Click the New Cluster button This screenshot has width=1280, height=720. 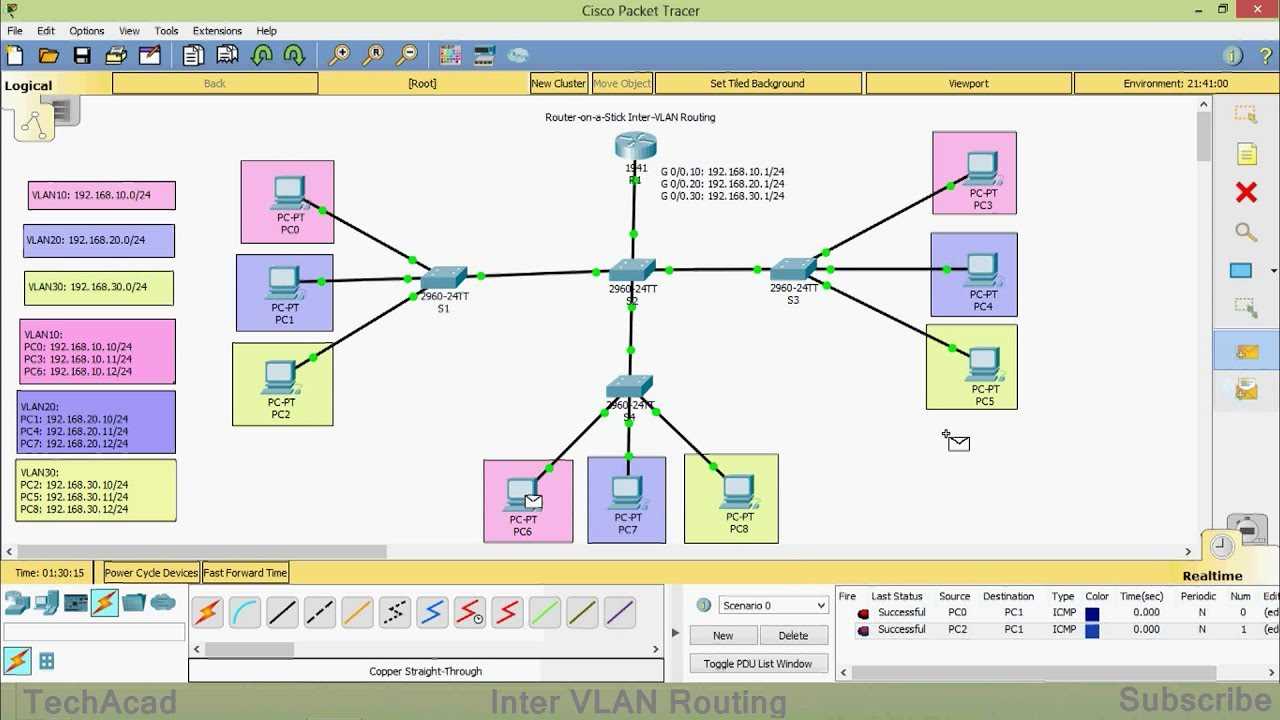tap(558, 84)
